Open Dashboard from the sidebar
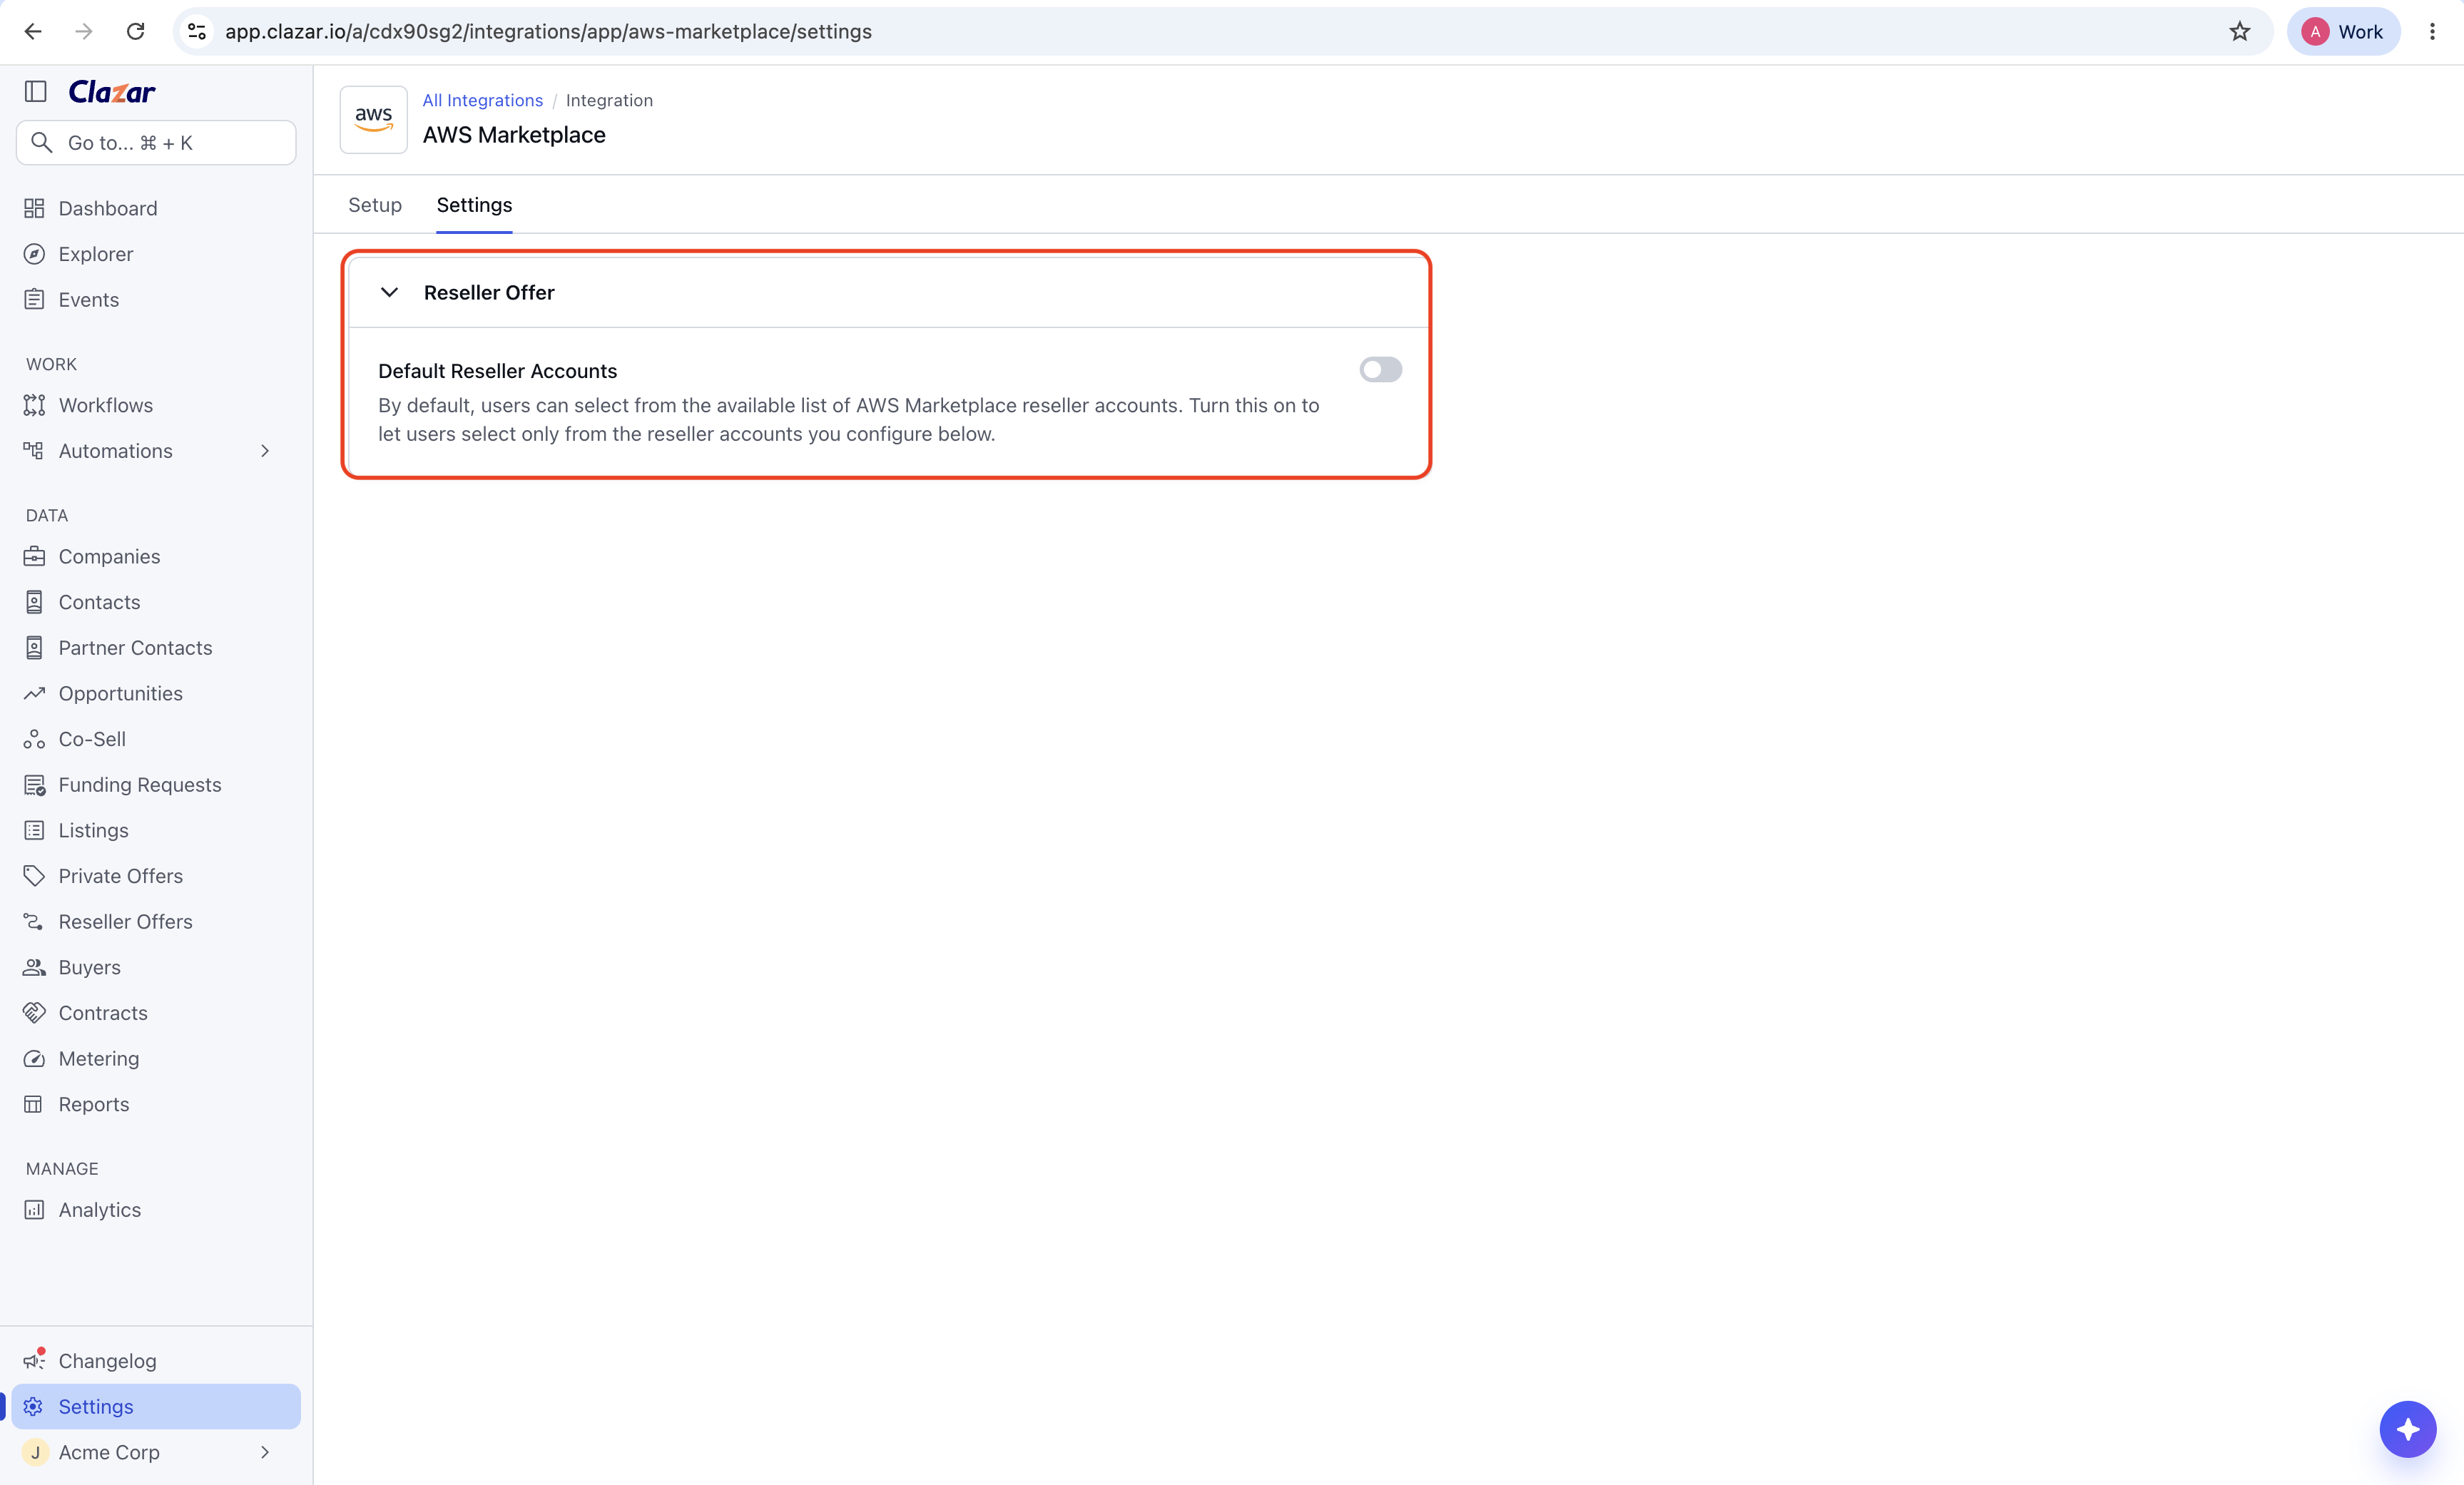This screenshot has height=1485, width=2464. point(108,208)
